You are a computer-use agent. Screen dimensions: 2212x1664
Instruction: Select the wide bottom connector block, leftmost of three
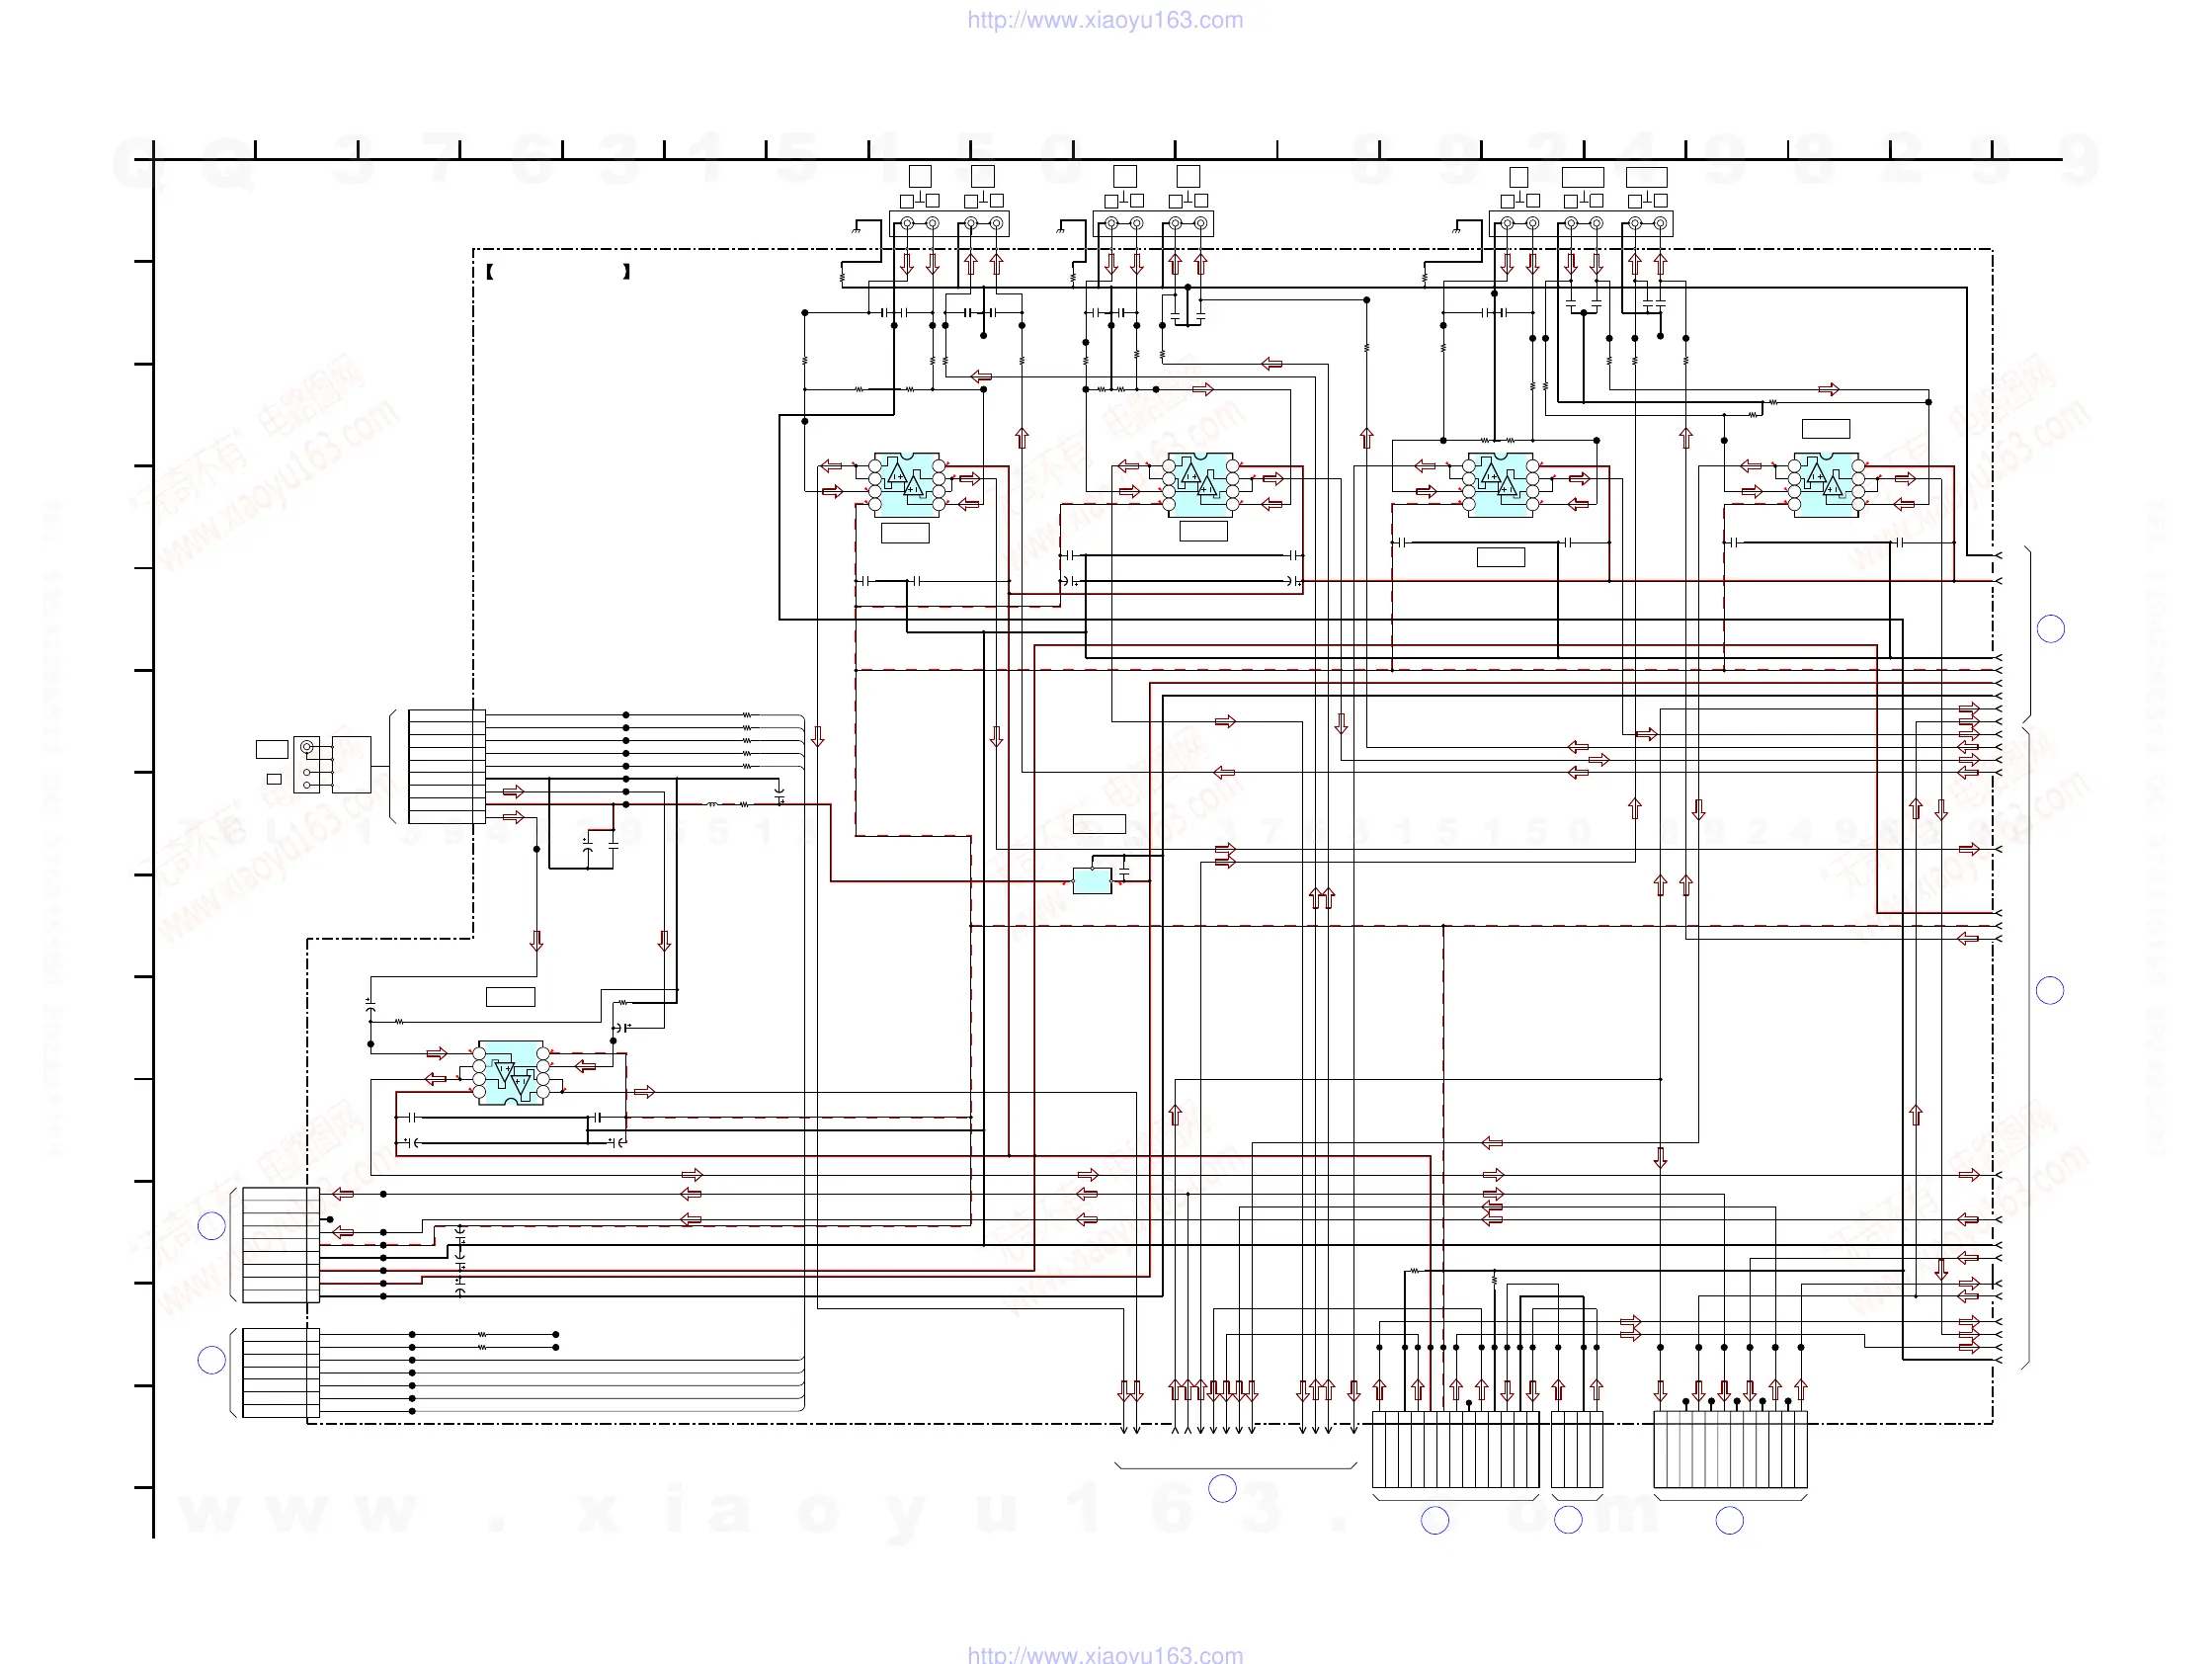[x=1455, y=1450]
